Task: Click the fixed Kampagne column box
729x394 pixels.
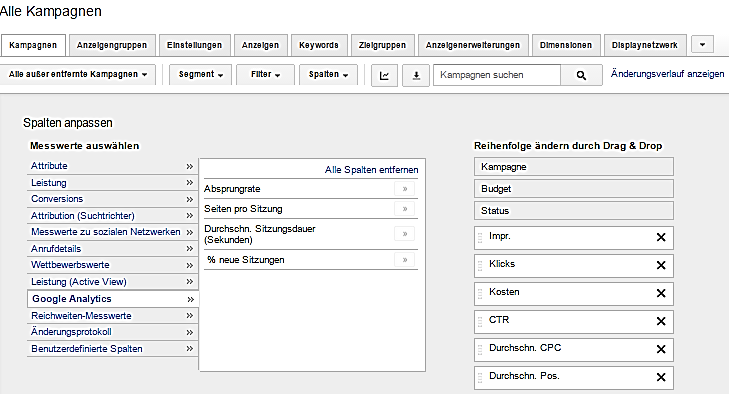Action: tap(574, 167)
